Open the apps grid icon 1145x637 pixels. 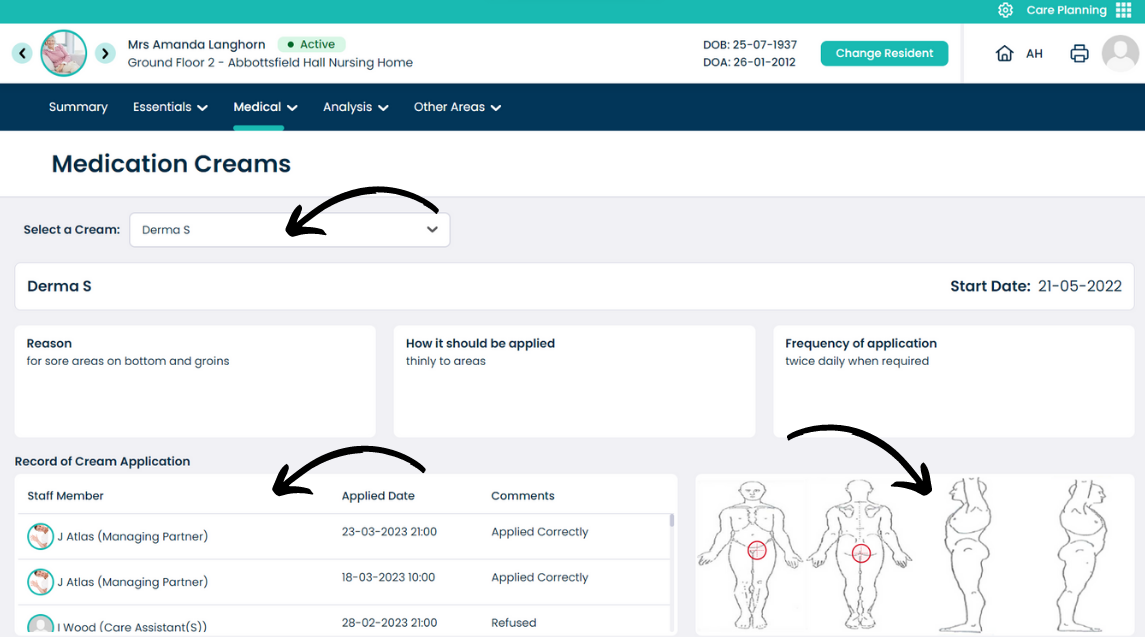coord(1124,10)
